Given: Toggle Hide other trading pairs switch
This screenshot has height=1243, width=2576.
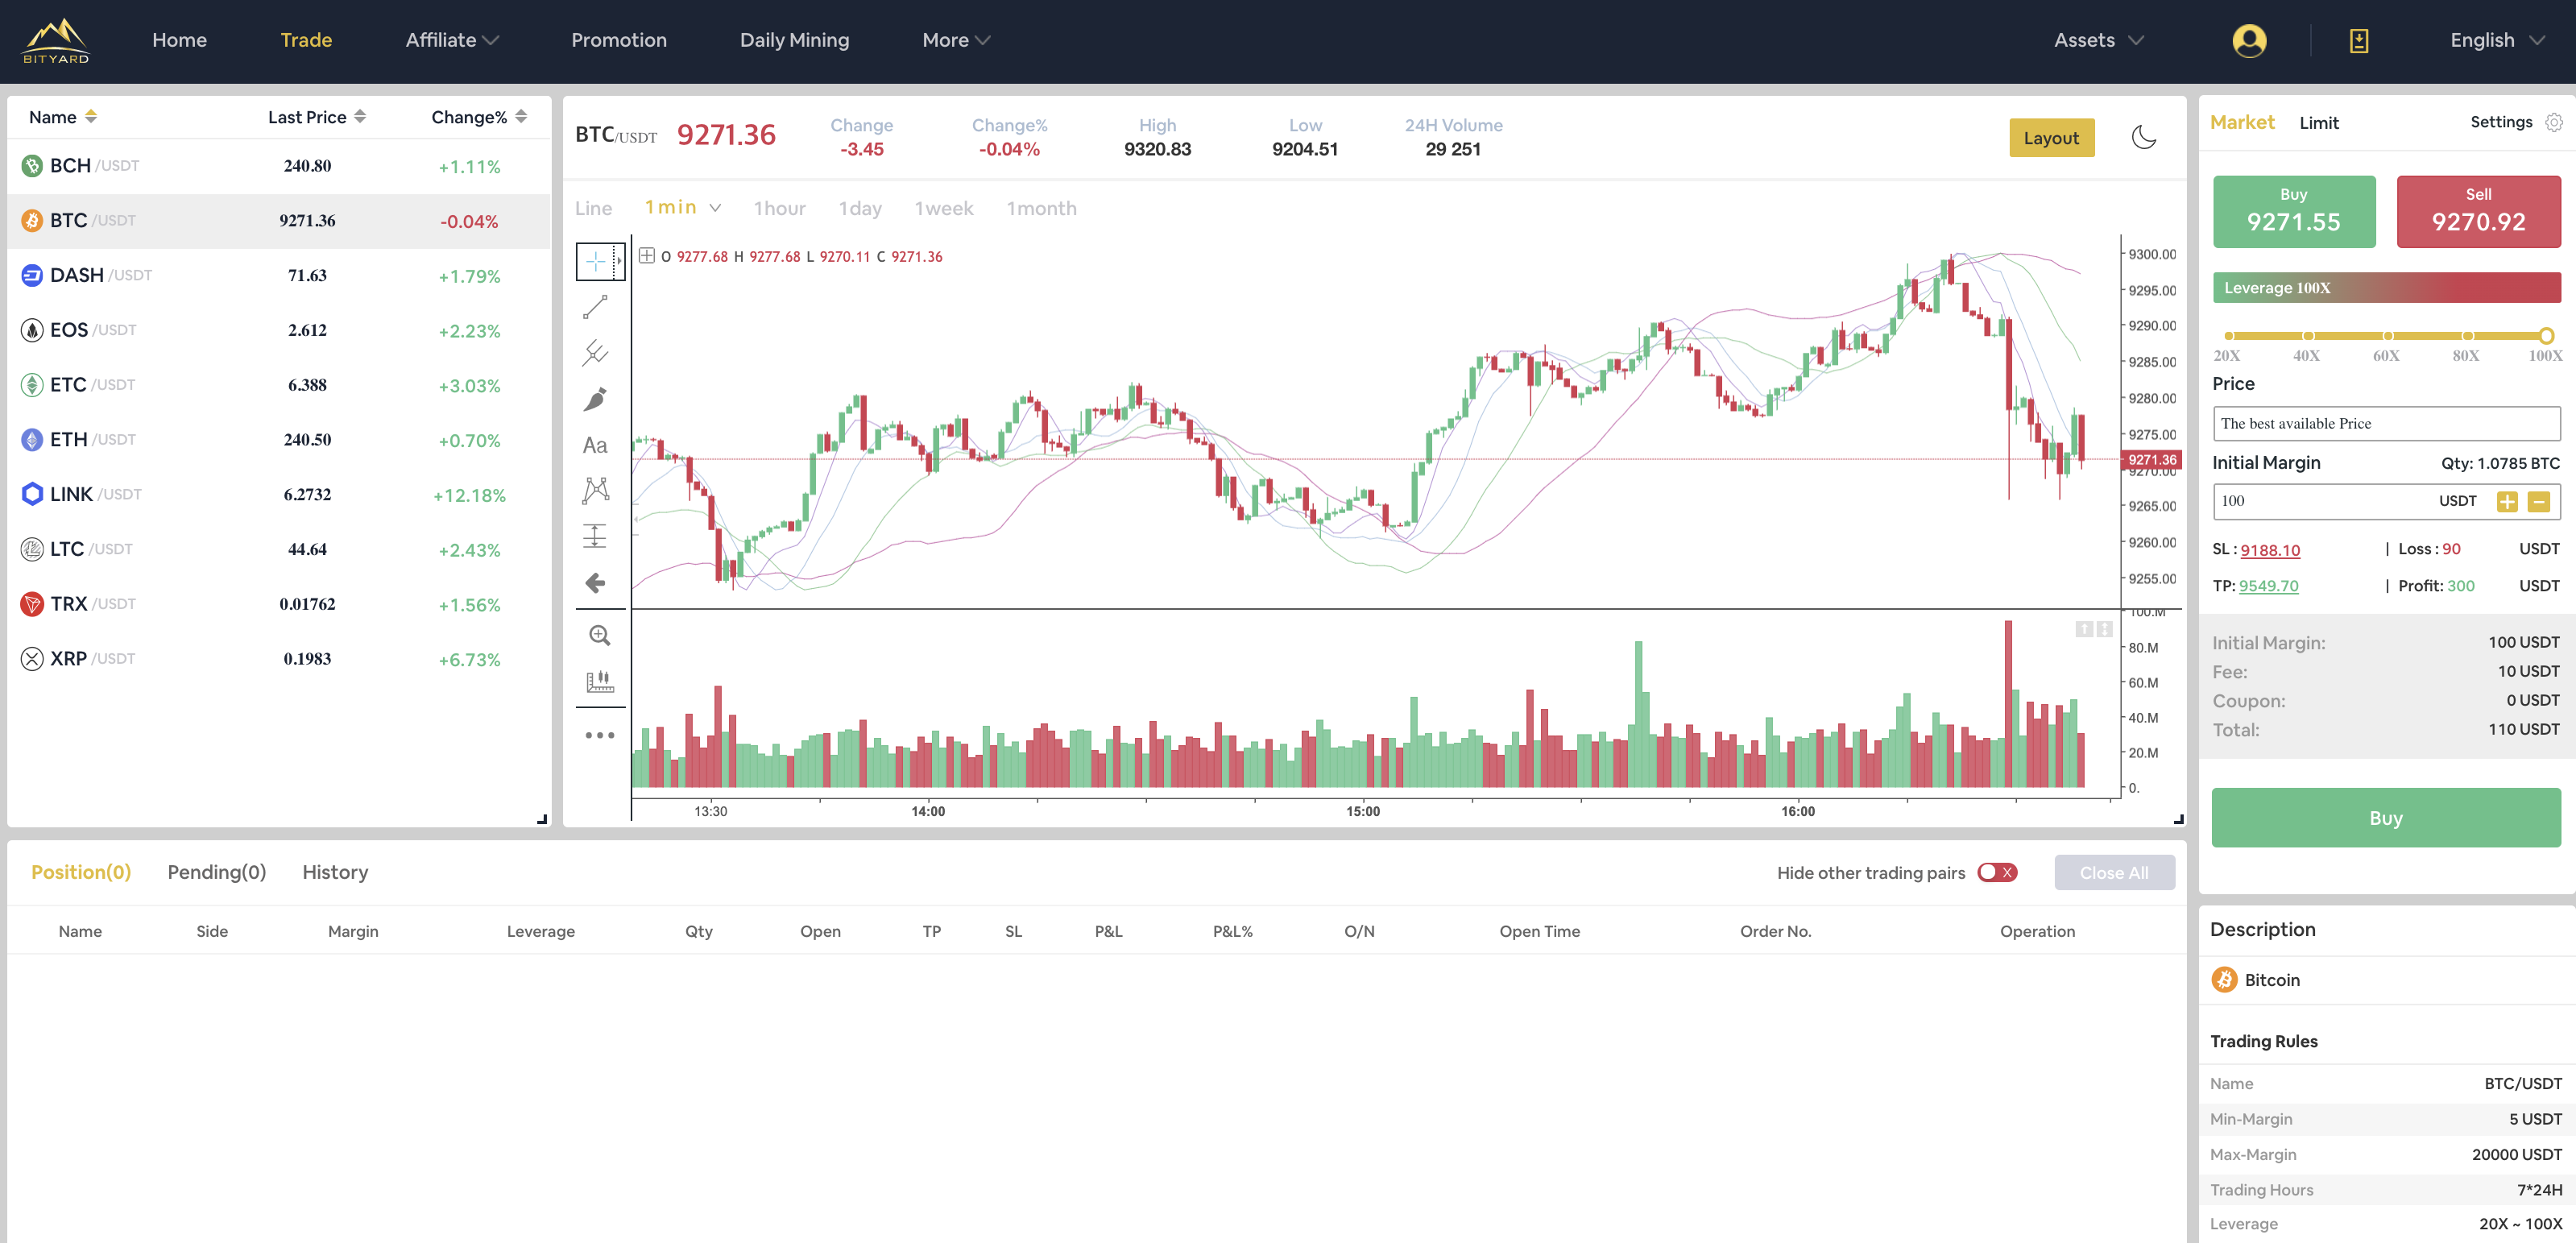Looking at the screenshot, I should 1996,872.
